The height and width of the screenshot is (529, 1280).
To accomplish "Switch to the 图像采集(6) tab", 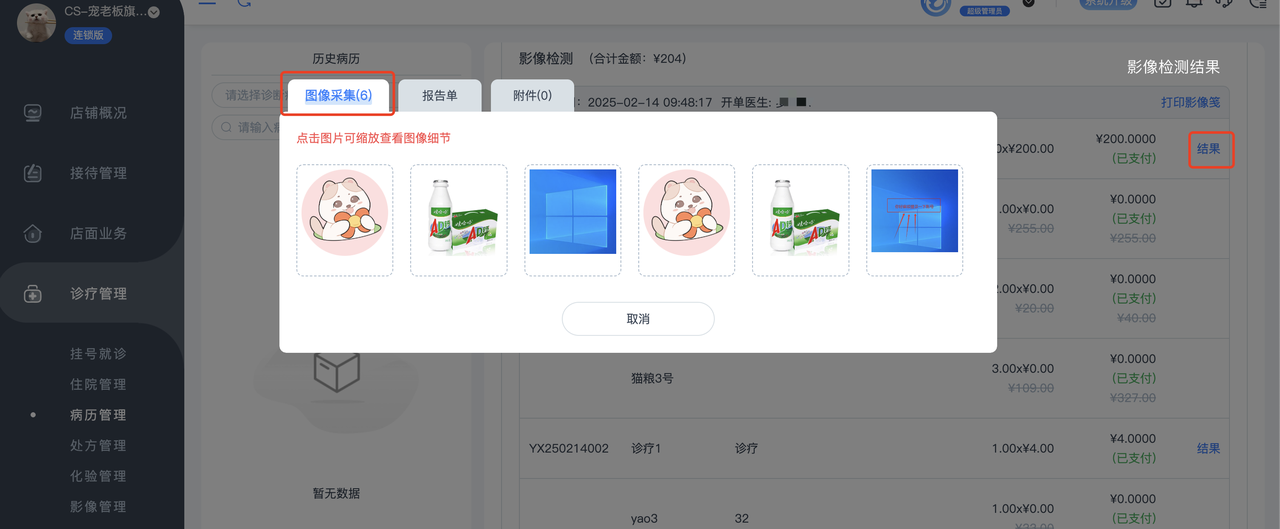I will [338, 95].
